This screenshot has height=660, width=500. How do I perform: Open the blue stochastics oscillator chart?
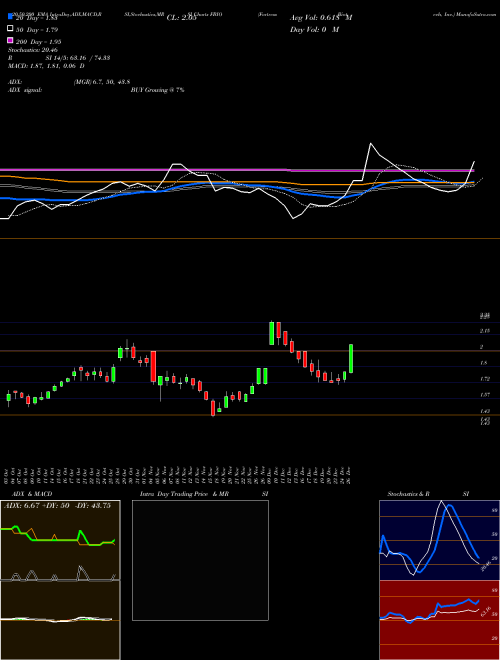tap(439, 540)
